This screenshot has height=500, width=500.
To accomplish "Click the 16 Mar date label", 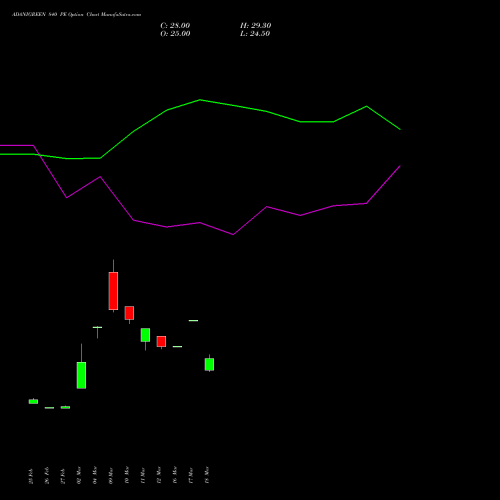I will point(175,475).
